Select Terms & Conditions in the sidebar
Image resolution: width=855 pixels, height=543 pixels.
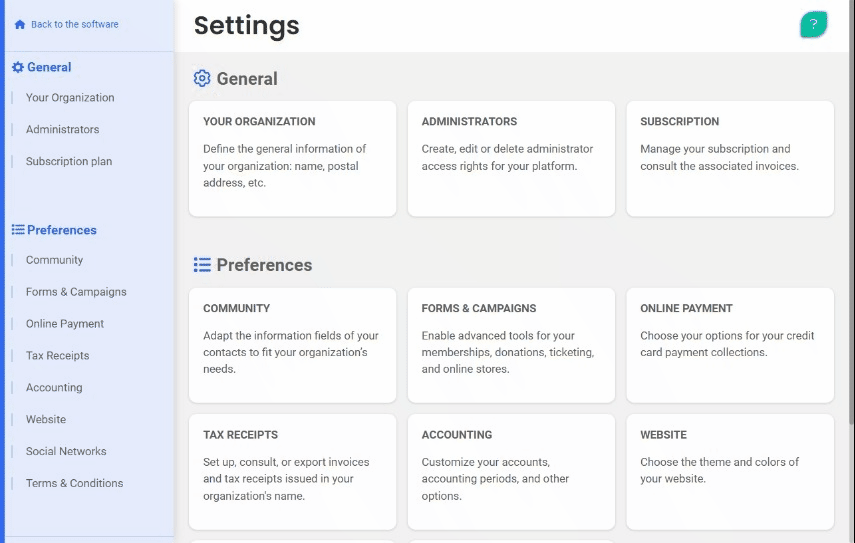click(x=74, y=483)
